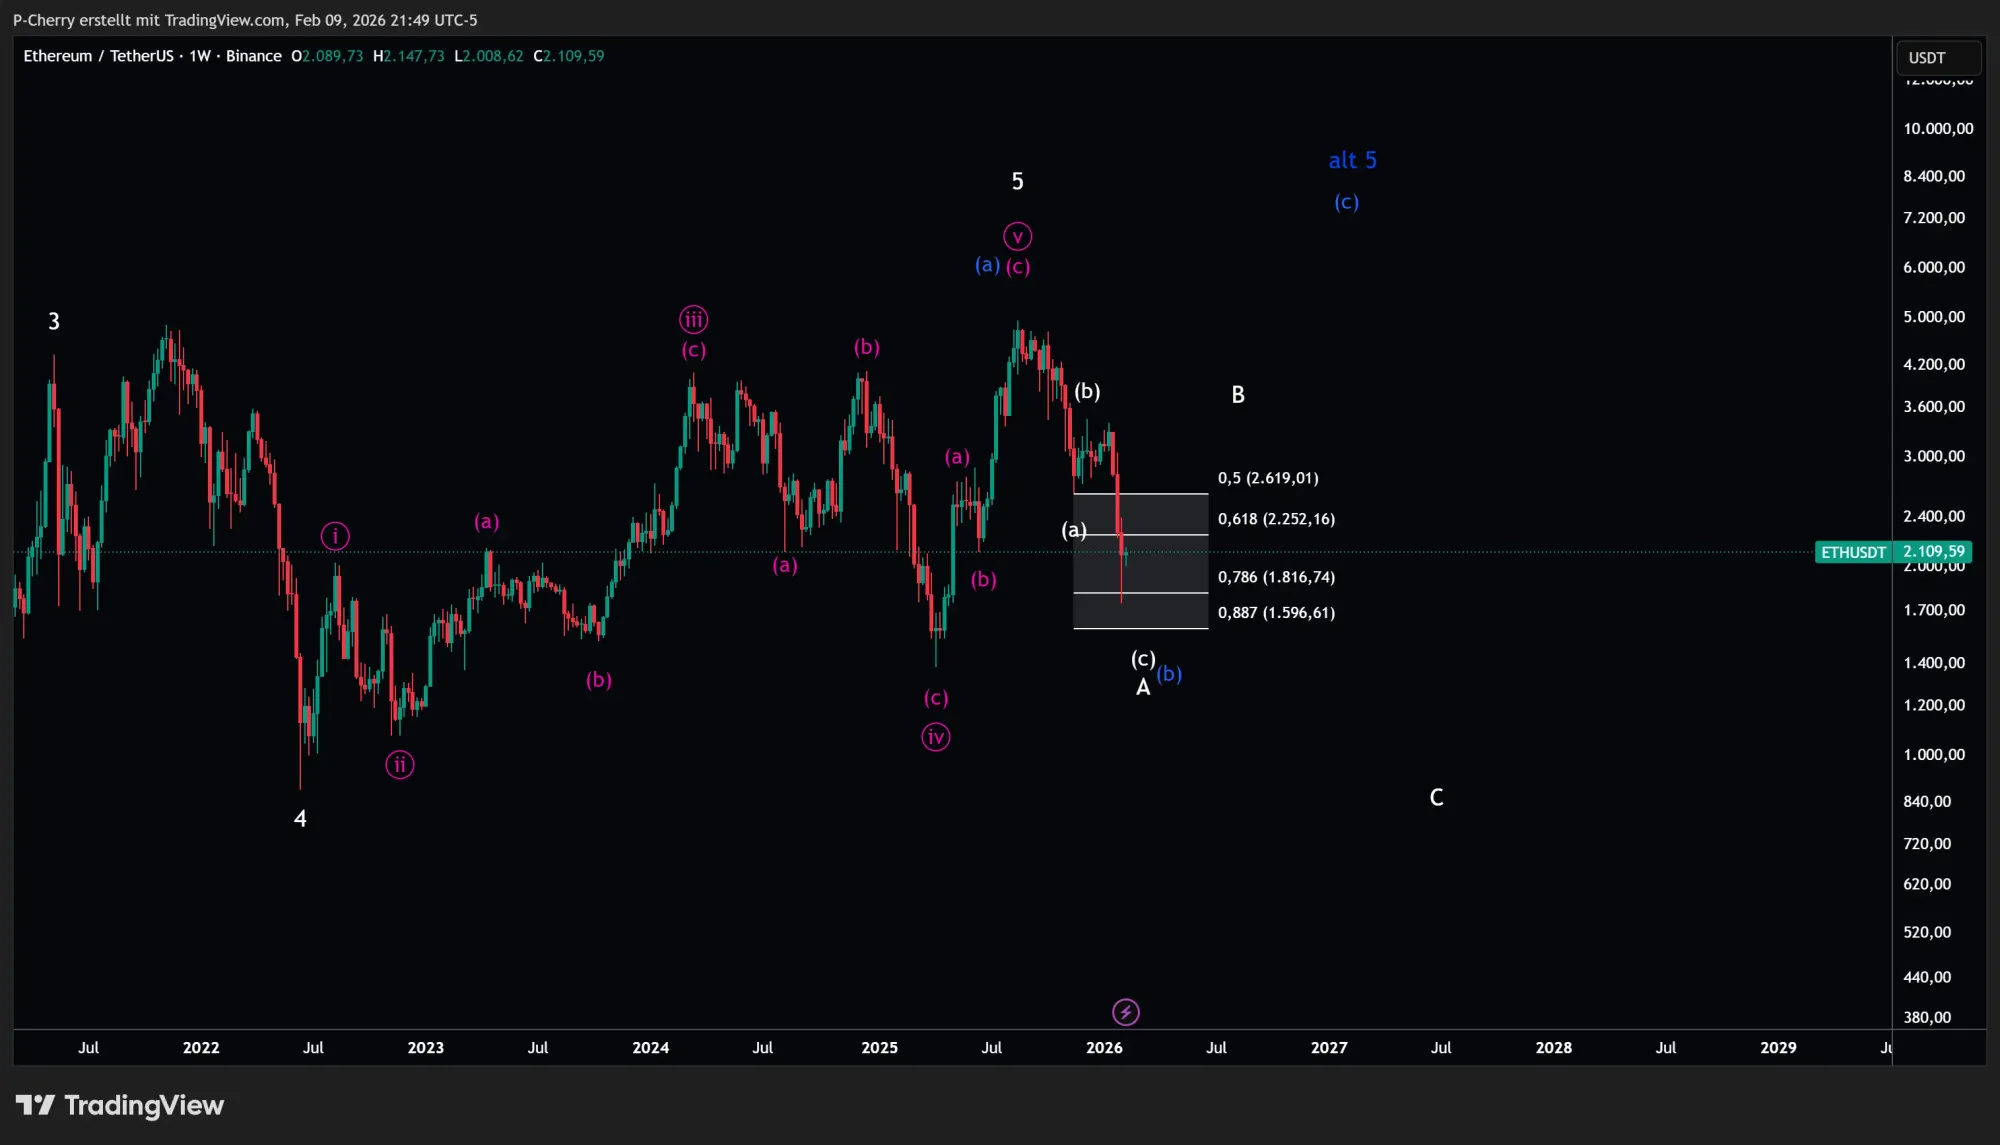Click the purple lightning event icon

(1125, 1012)
